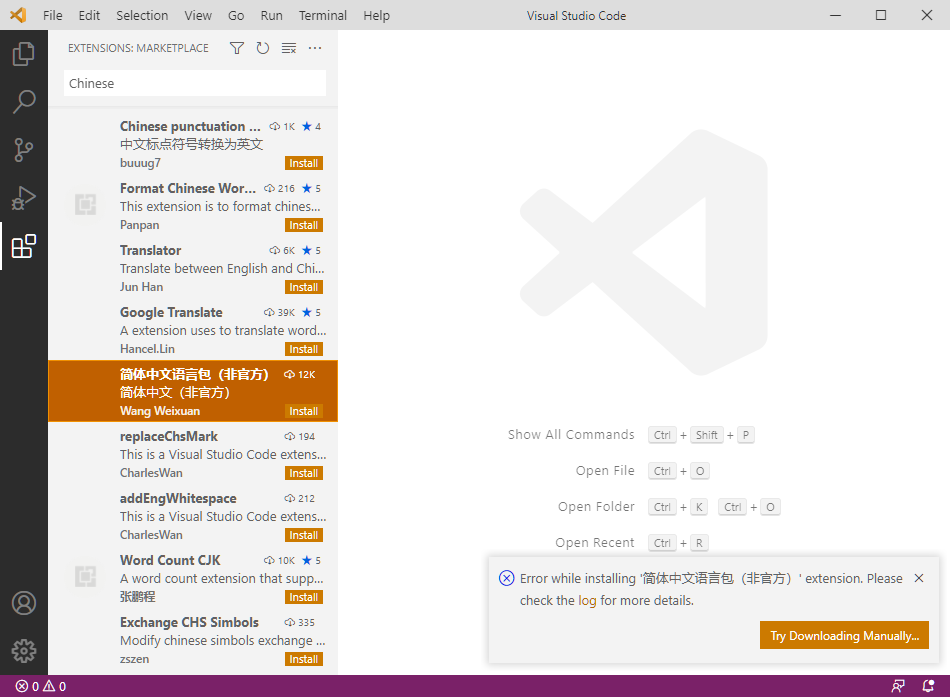
Task: Refresh the extensions list
Action: tap(262, 48)
